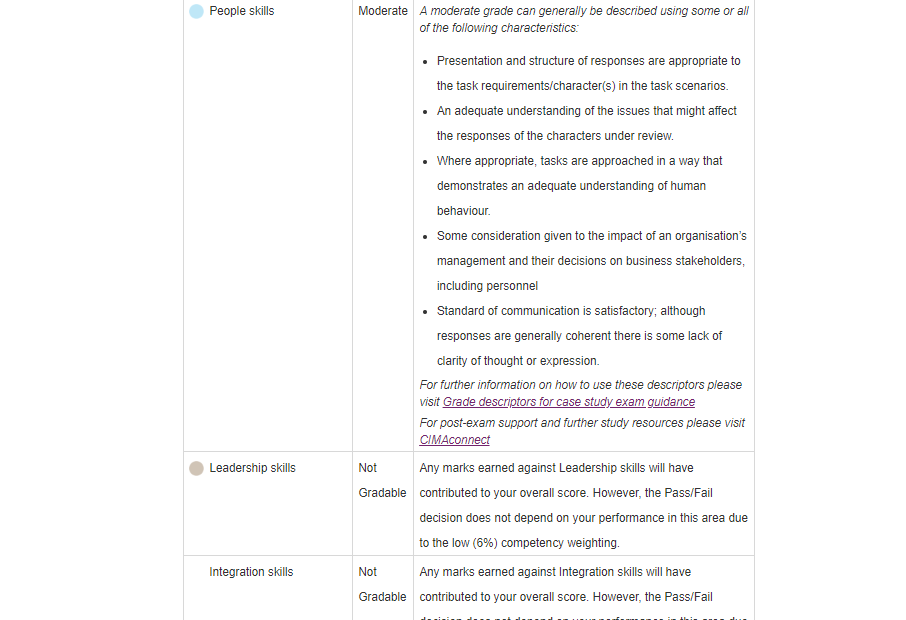Click the Leadership skills description paragraph

tap(583, 505)
